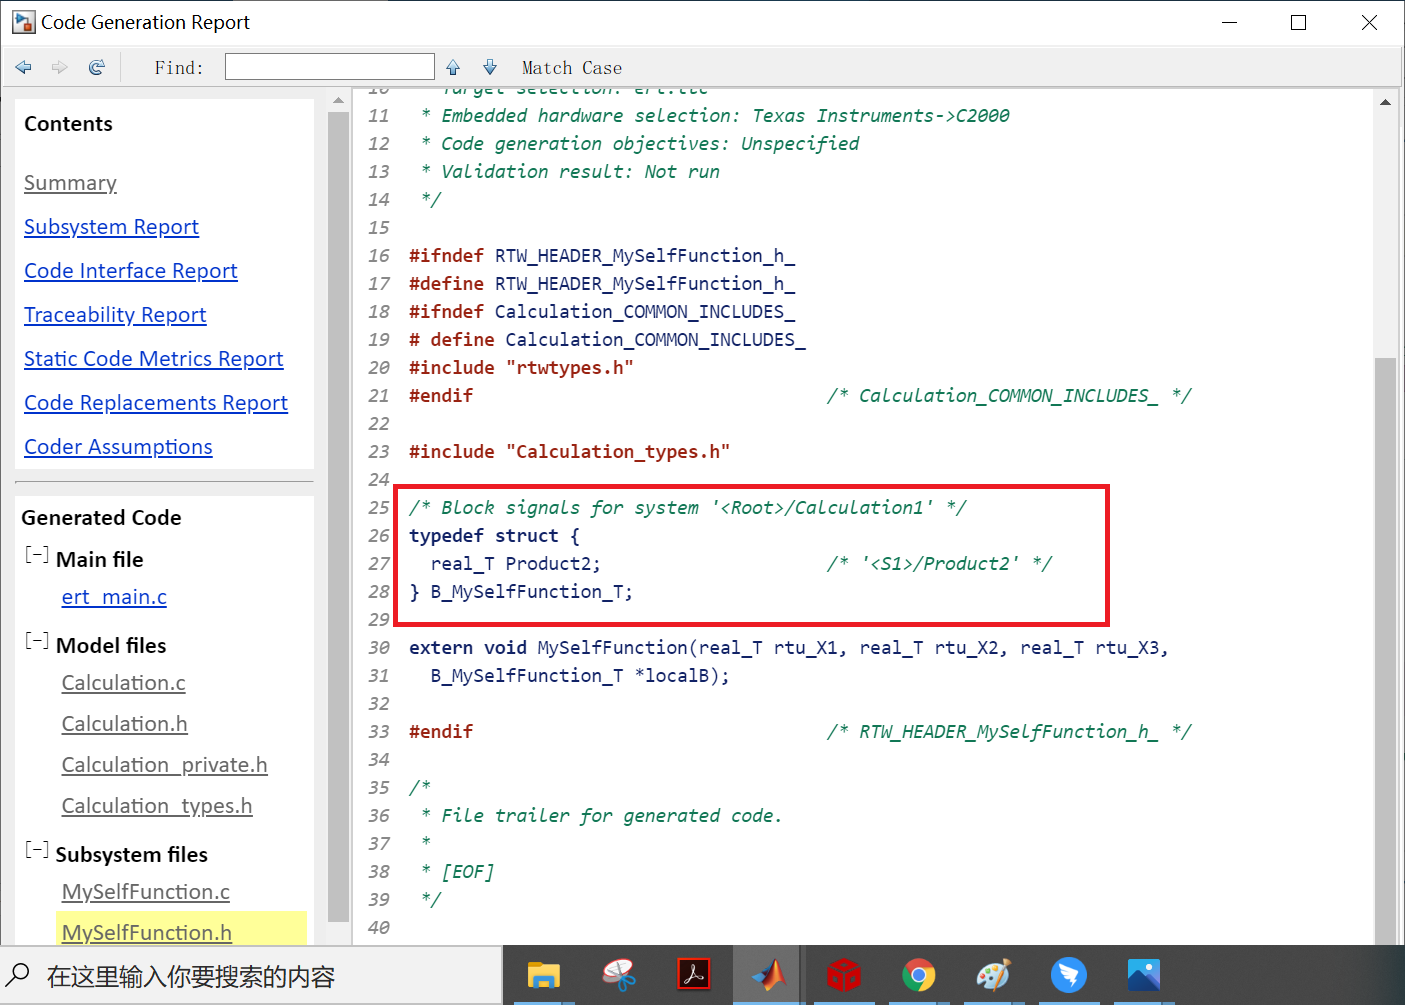1405x1005 pixels.
Task: Click the 'B_MySelfFunction_T *localB);' line
Action: (580, 676)
